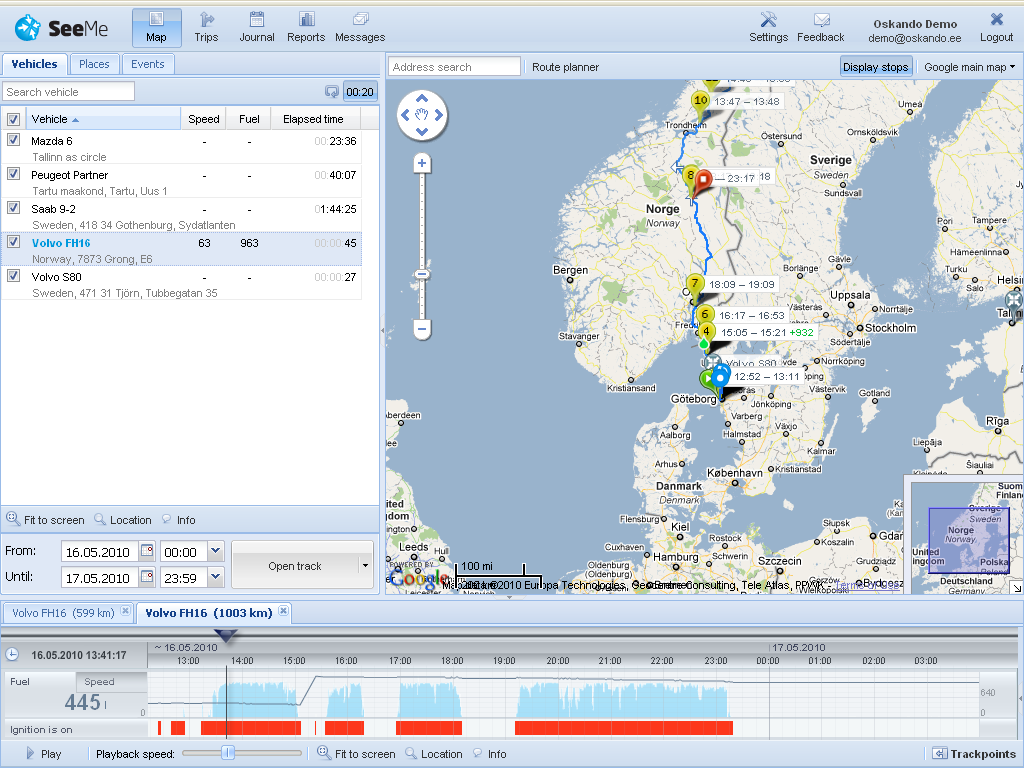Pan the map up
This screenshot has height=768, width=1024.
pos(422,99)
